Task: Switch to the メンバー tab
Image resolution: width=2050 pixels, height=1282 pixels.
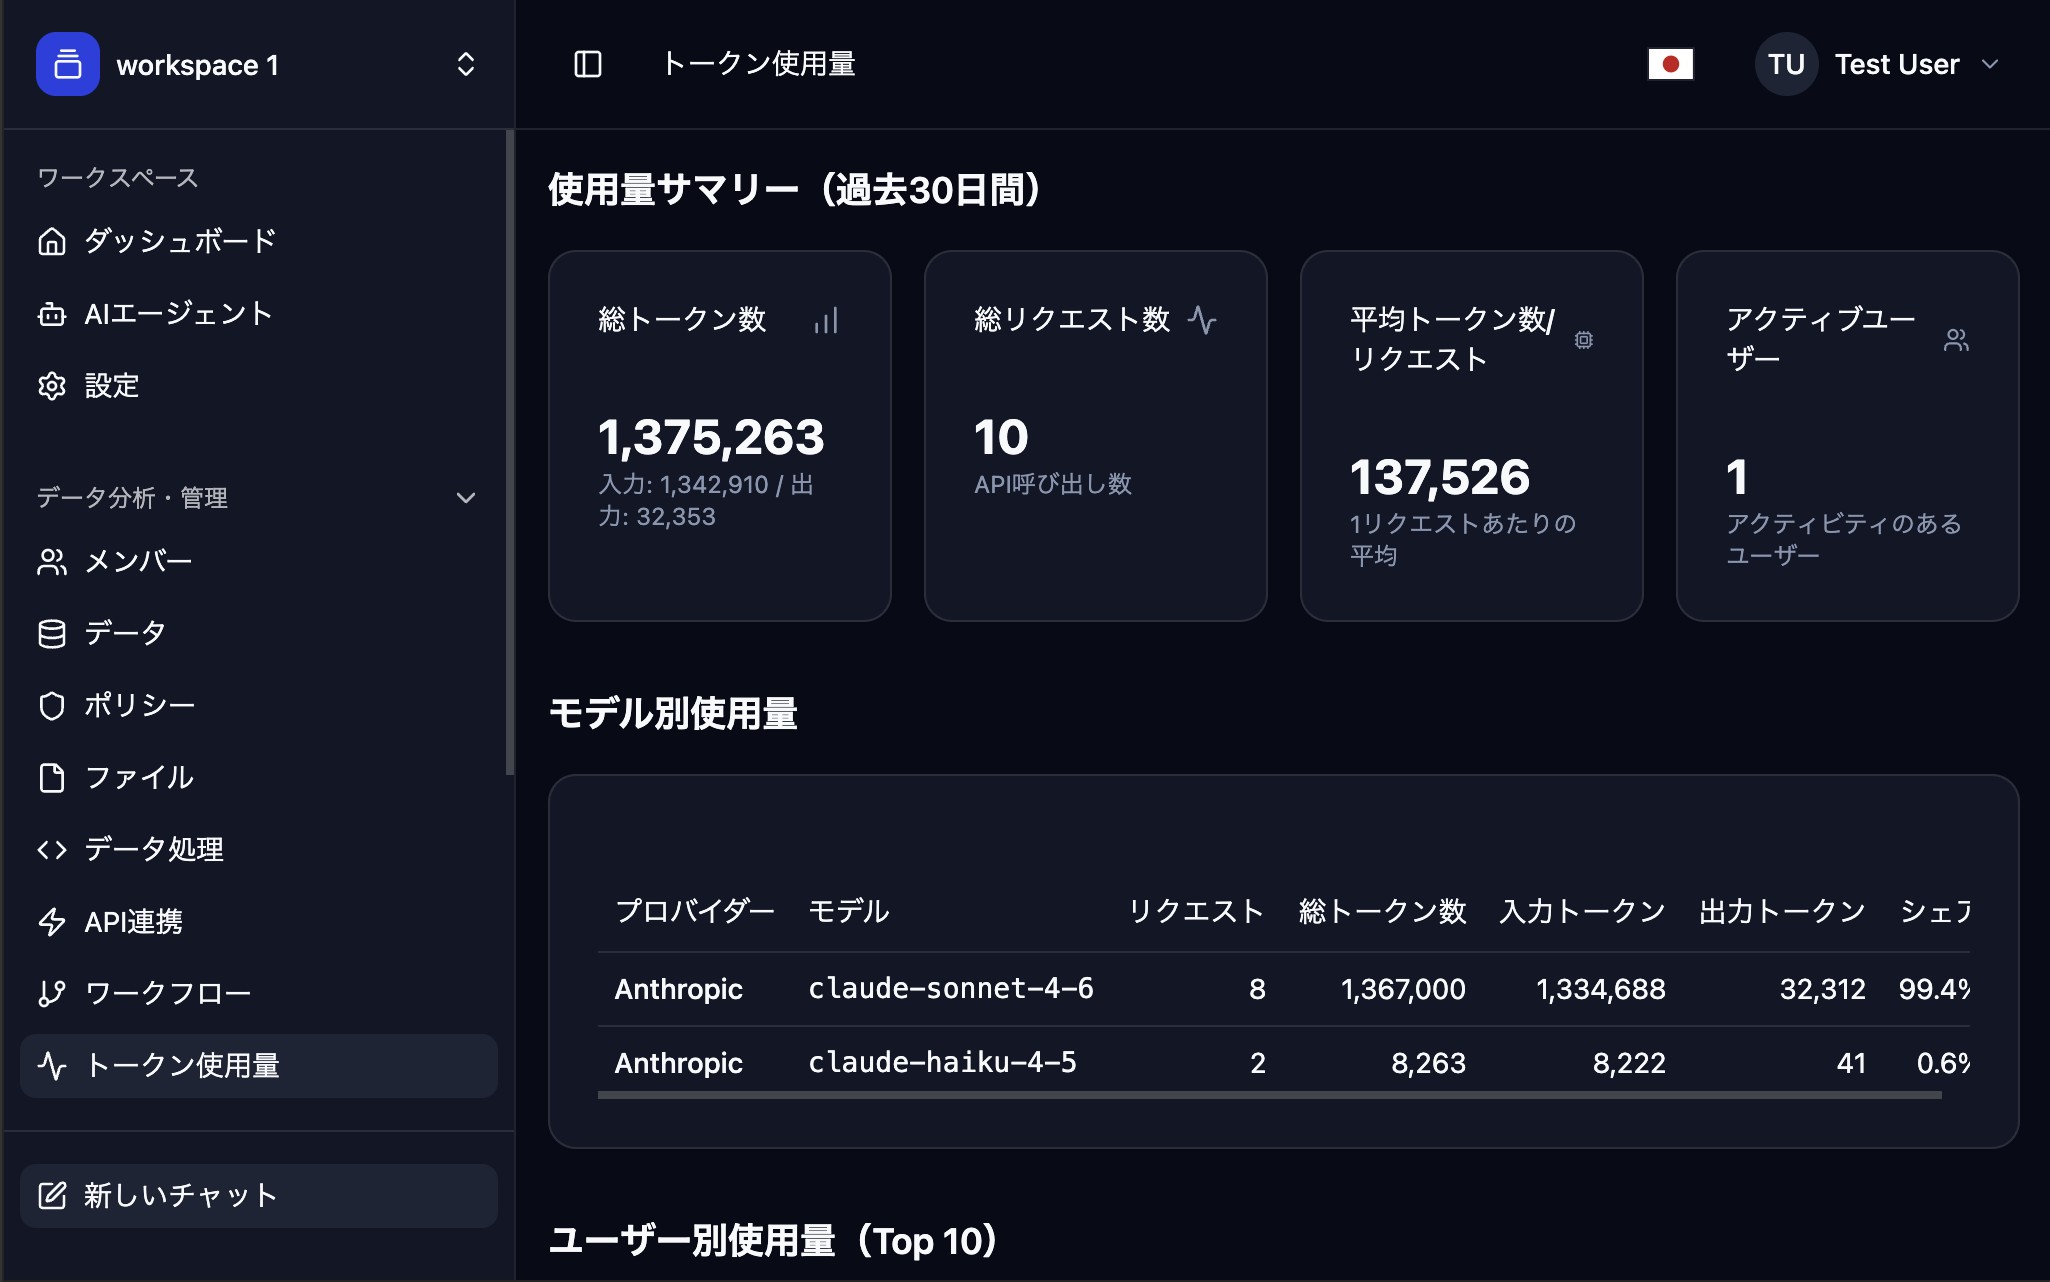Action: (x=138, y=561)
